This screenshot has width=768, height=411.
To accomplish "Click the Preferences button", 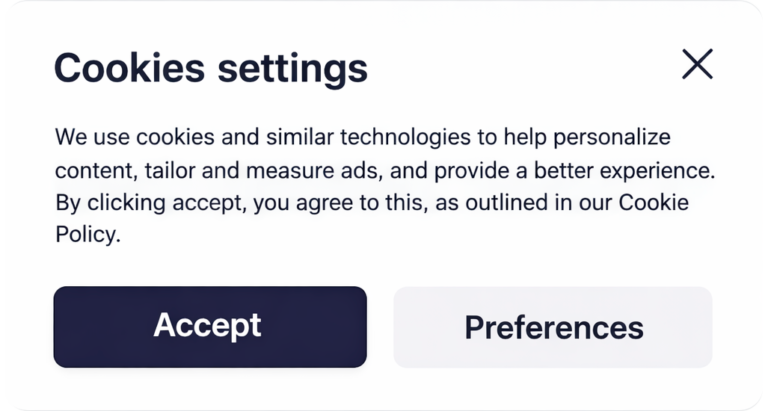I will (x=553, y=327).
